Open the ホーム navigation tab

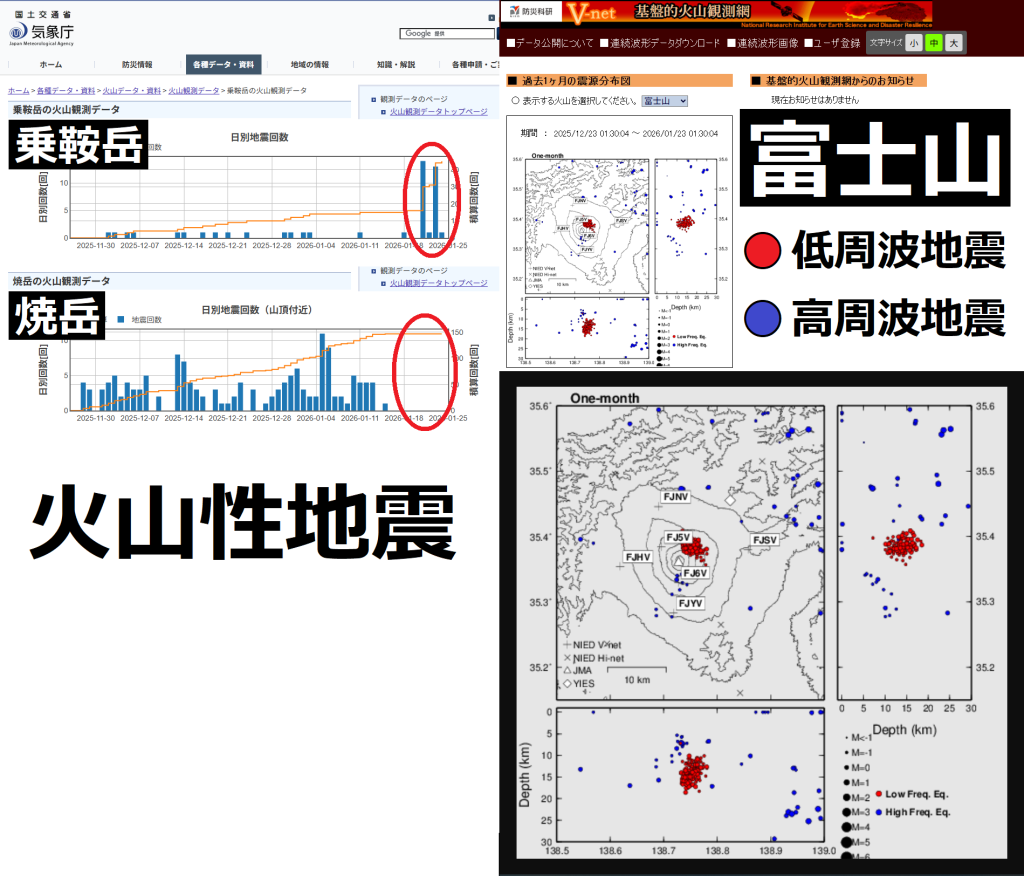point(50,64)
